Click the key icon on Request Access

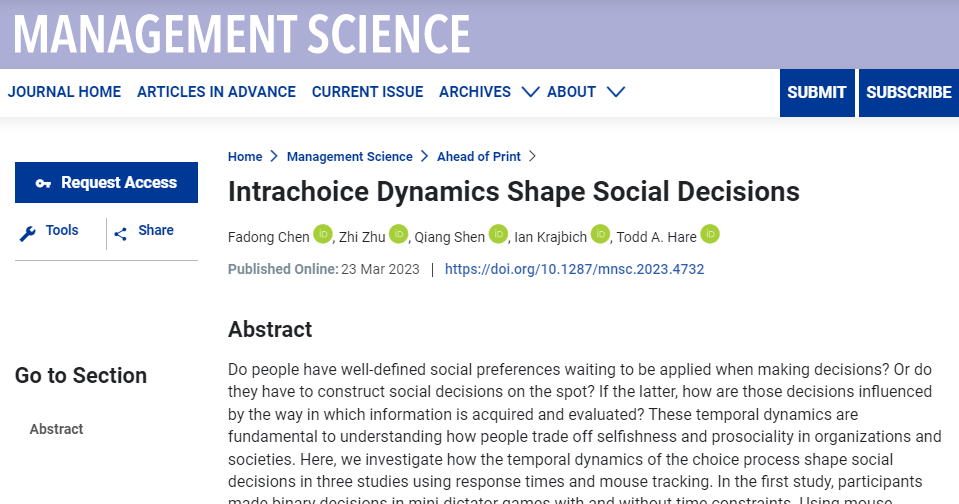(x=43, y=183)
